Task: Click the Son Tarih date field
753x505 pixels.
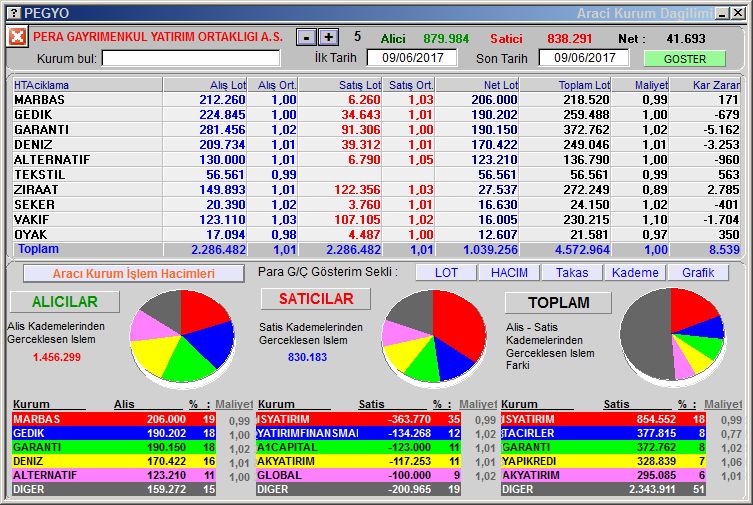Action: (x=584, y=58)
